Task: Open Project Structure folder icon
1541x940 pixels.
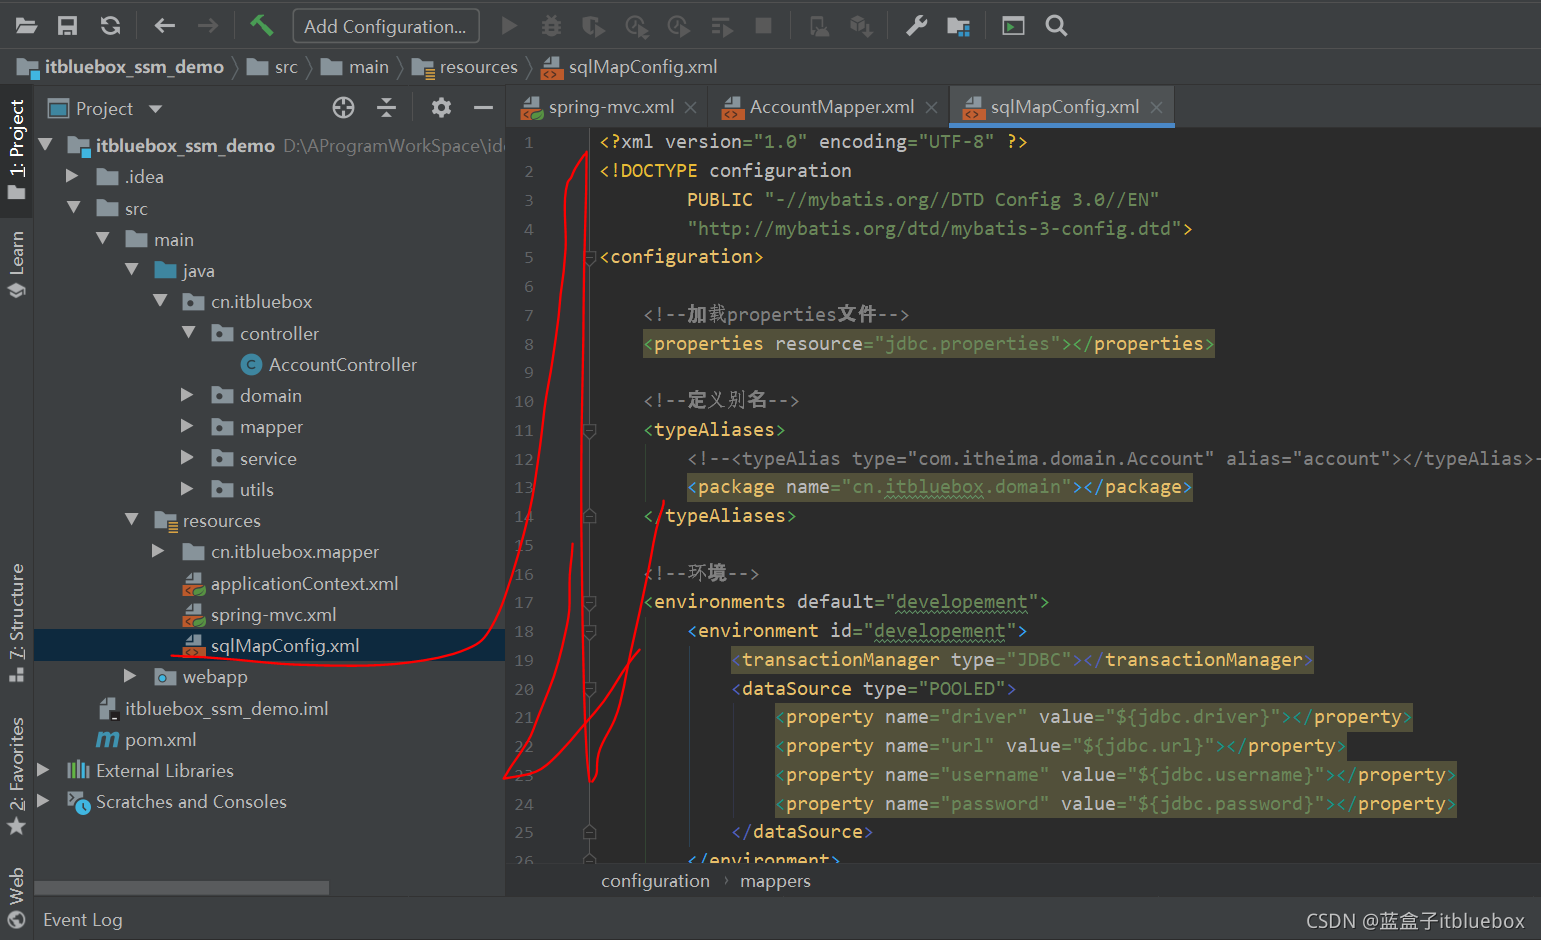Action: point(958,26)
